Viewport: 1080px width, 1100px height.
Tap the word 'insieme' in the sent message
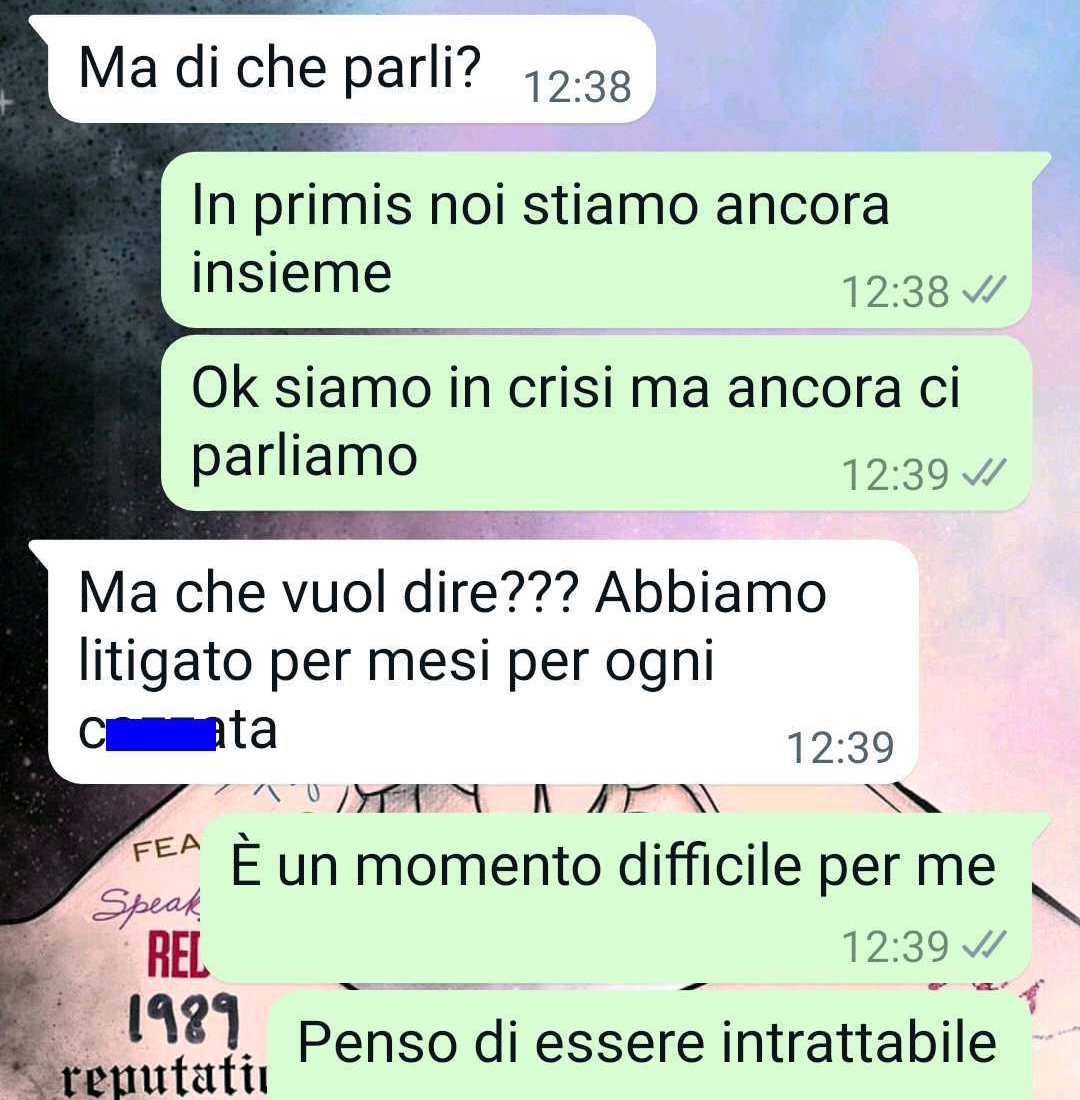click(x=291, y=273)
